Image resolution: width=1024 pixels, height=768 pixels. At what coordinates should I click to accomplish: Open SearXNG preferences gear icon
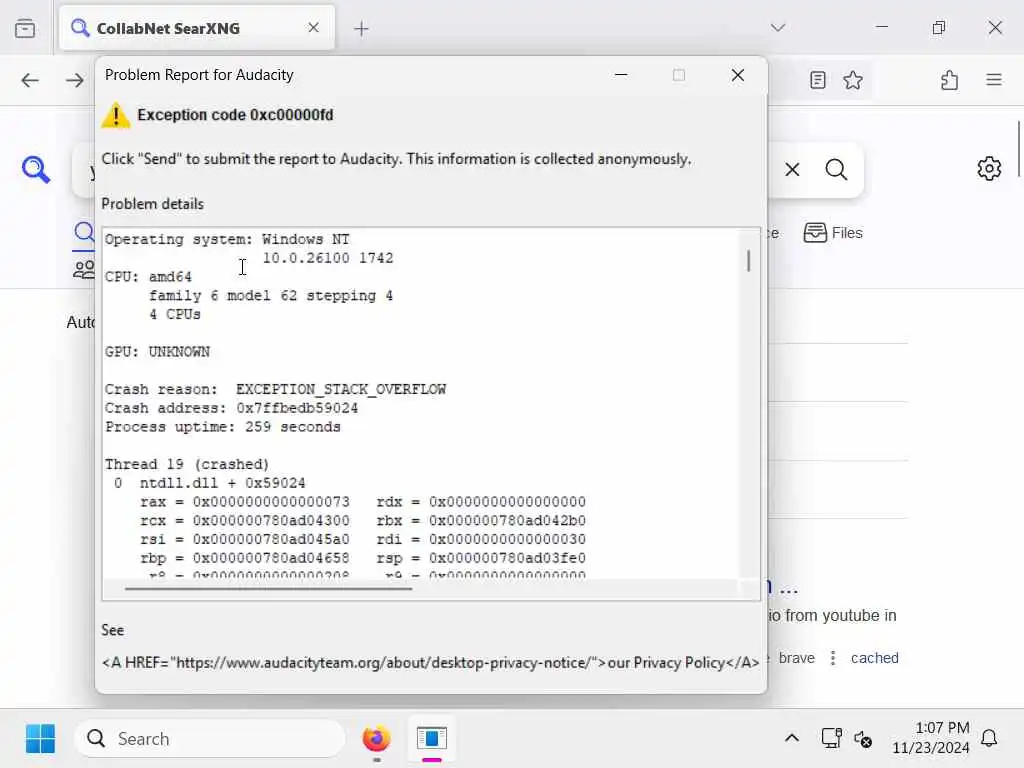click(x=989, y=168)
